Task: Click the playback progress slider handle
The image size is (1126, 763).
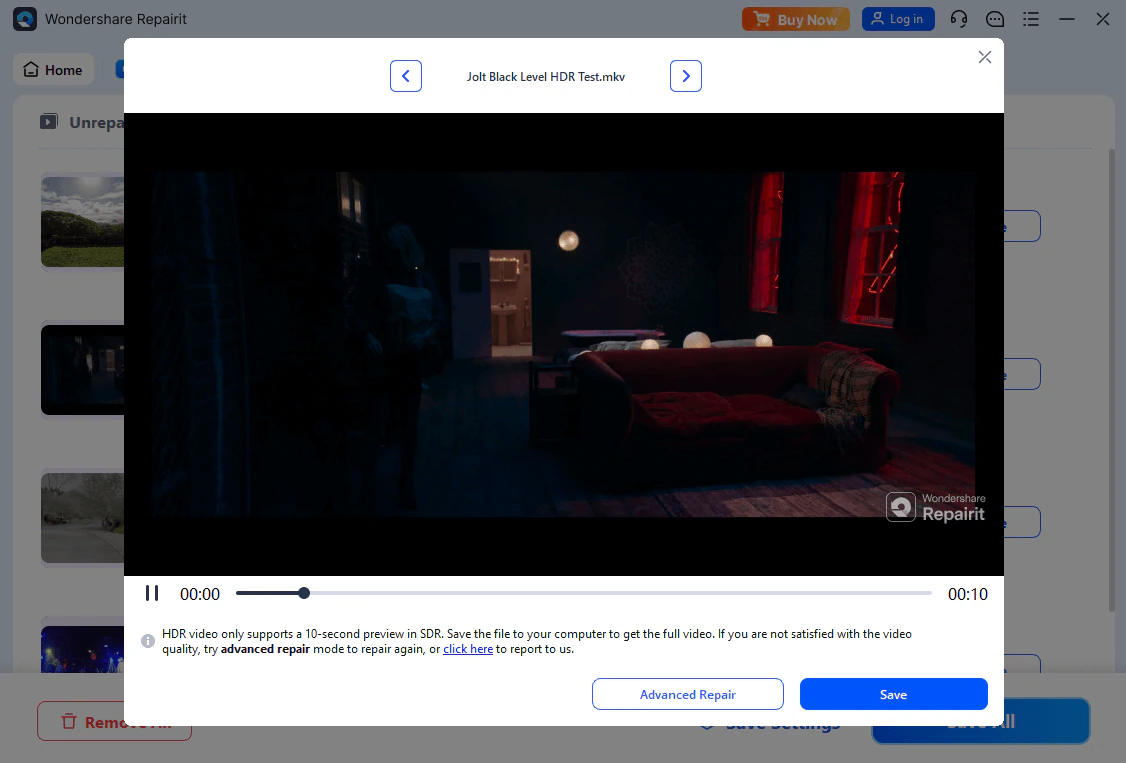Action: (x=304, y=593)
